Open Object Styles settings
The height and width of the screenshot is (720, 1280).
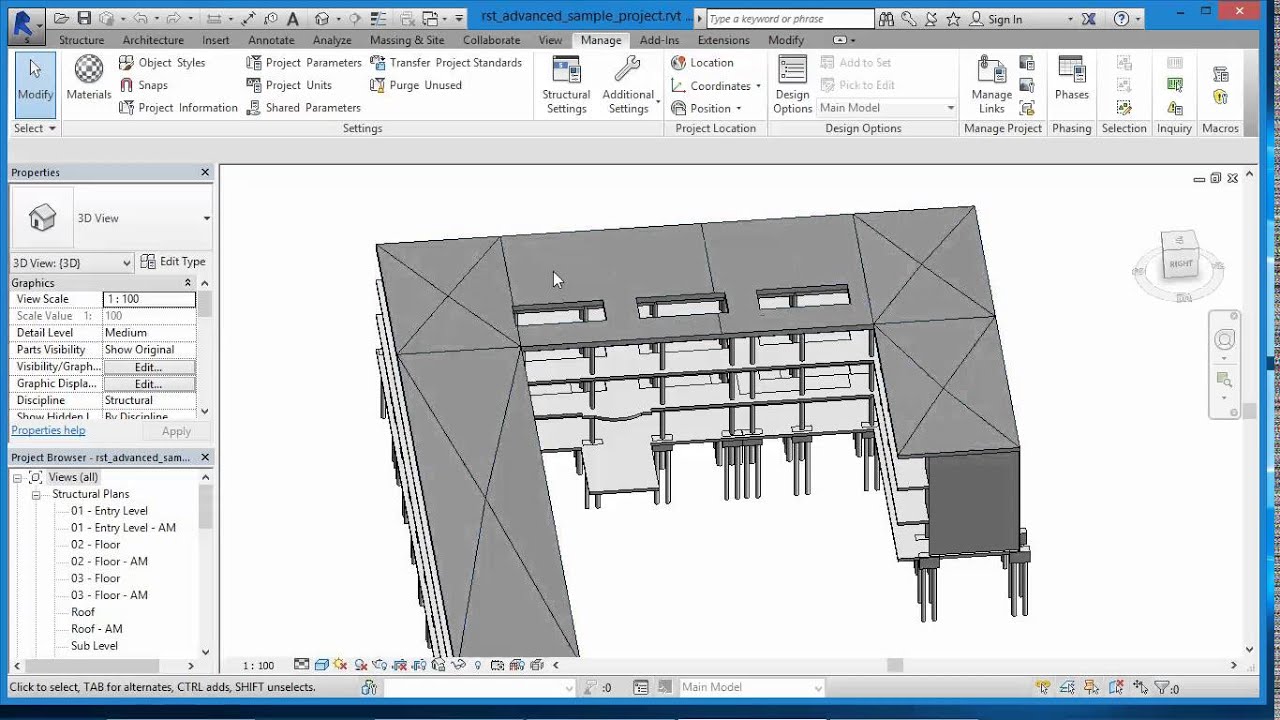click(162, 62)
